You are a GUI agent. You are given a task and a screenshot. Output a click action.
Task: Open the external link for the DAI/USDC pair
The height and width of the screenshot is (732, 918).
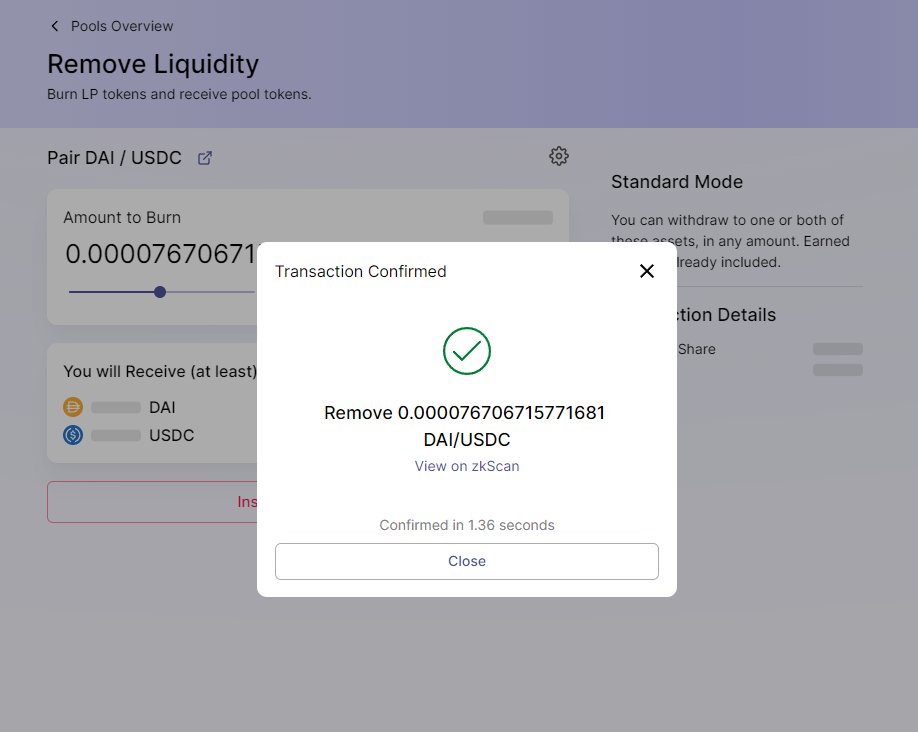[205, 157]
